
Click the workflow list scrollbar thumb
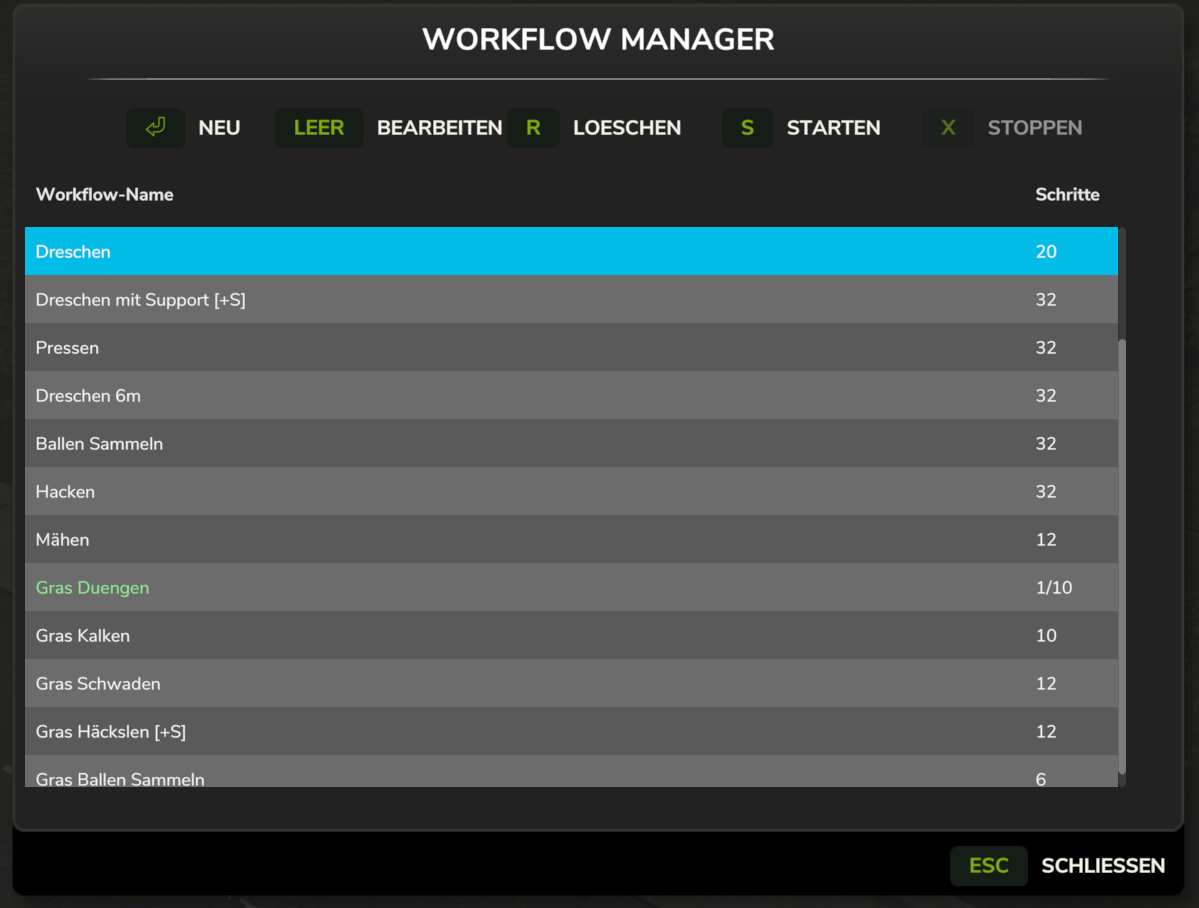[x=1123, y=556]
